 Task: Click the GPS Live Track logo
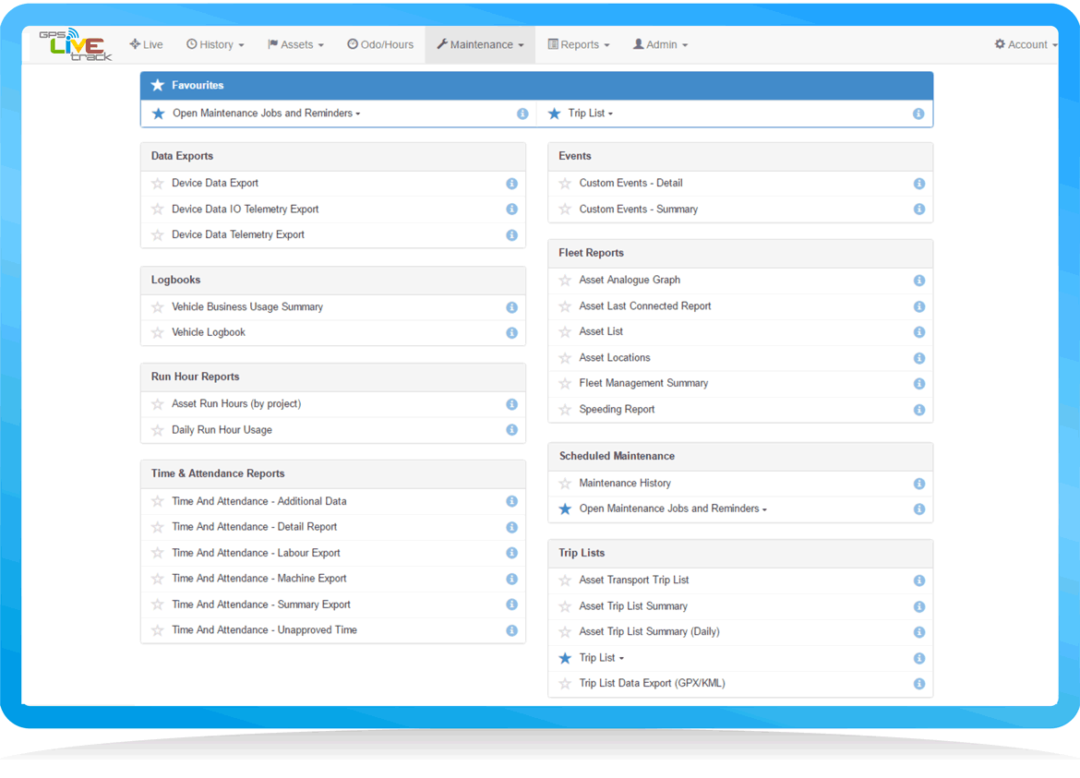point(74,45)
